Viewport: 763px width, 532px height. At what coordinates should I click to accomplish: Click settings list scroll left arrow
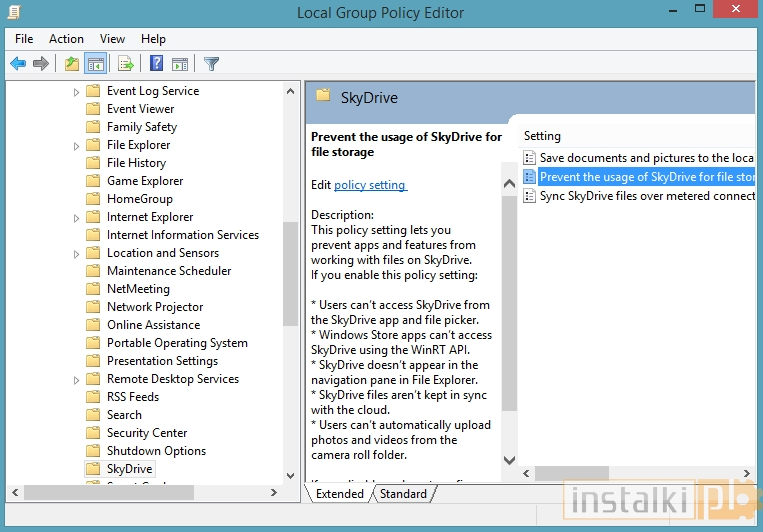(x=527, y=473)
